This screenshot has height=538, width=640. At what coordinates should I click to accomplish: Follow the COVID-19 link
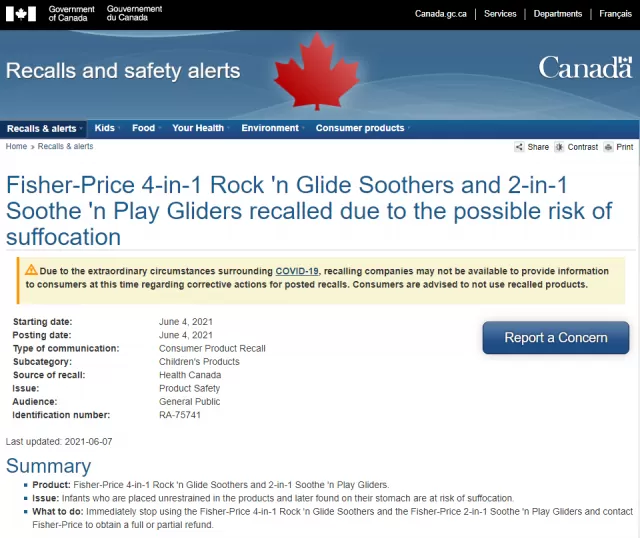coord(297,271)
